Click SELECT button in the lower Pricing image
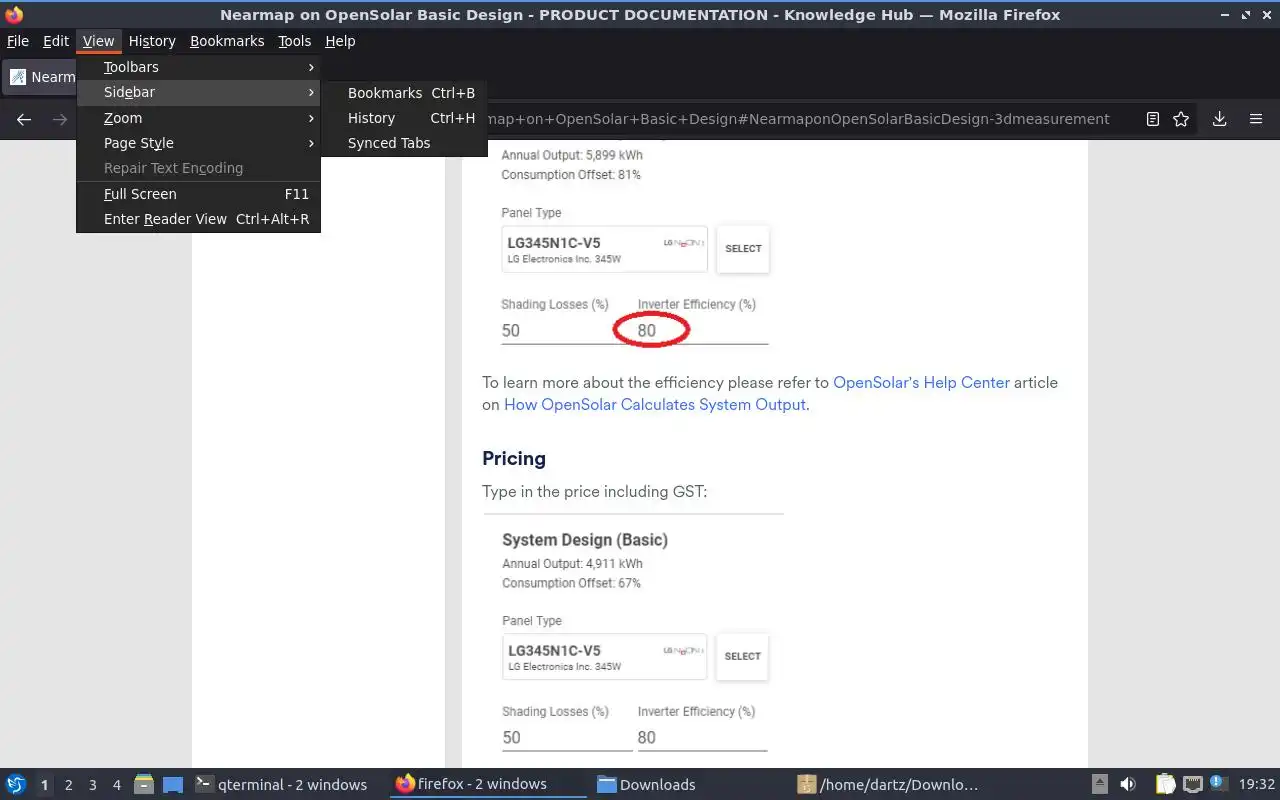Viewport: 1280px width, 800px height. tap(742, 657)
